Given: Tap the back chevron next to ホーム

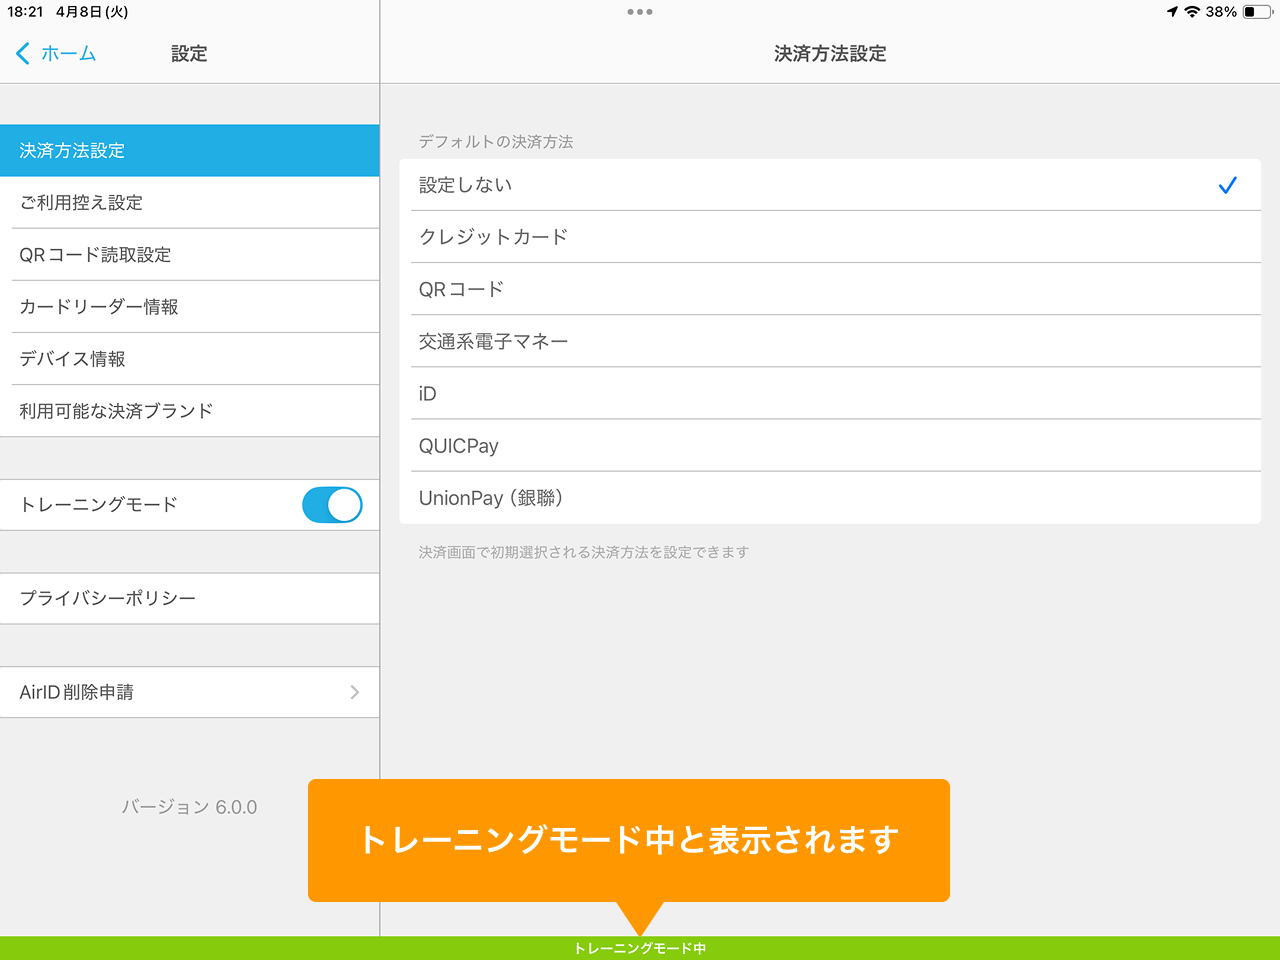Looking at the screenshot, I should coord(23,53).
